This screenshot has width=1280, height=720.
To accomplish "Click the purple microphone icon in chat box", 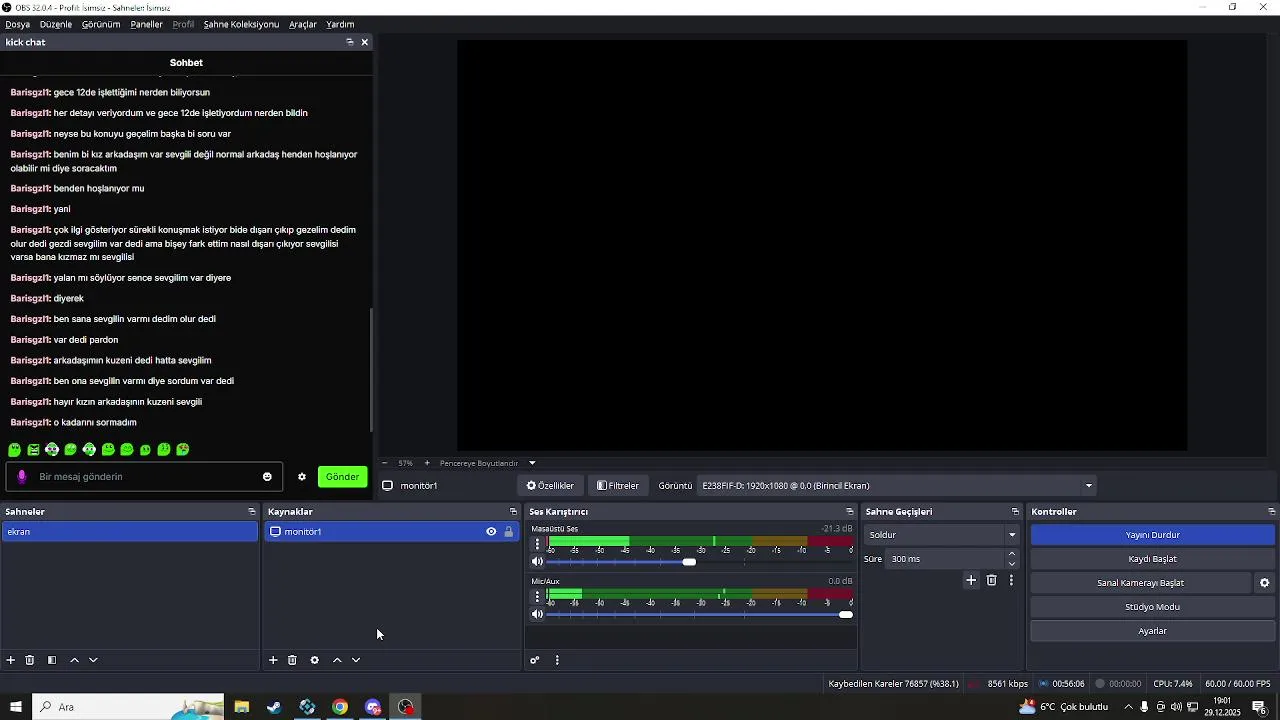I will coord(22,477).
